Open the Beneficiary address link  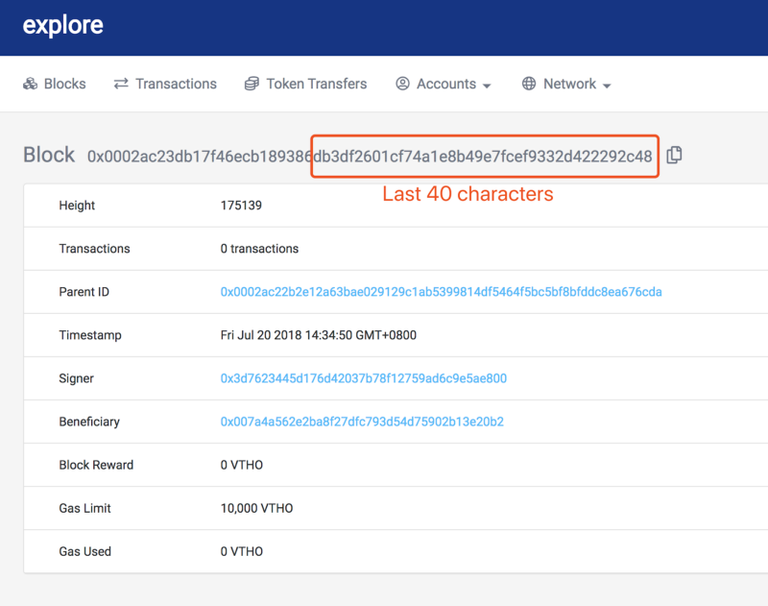(362, 422)
